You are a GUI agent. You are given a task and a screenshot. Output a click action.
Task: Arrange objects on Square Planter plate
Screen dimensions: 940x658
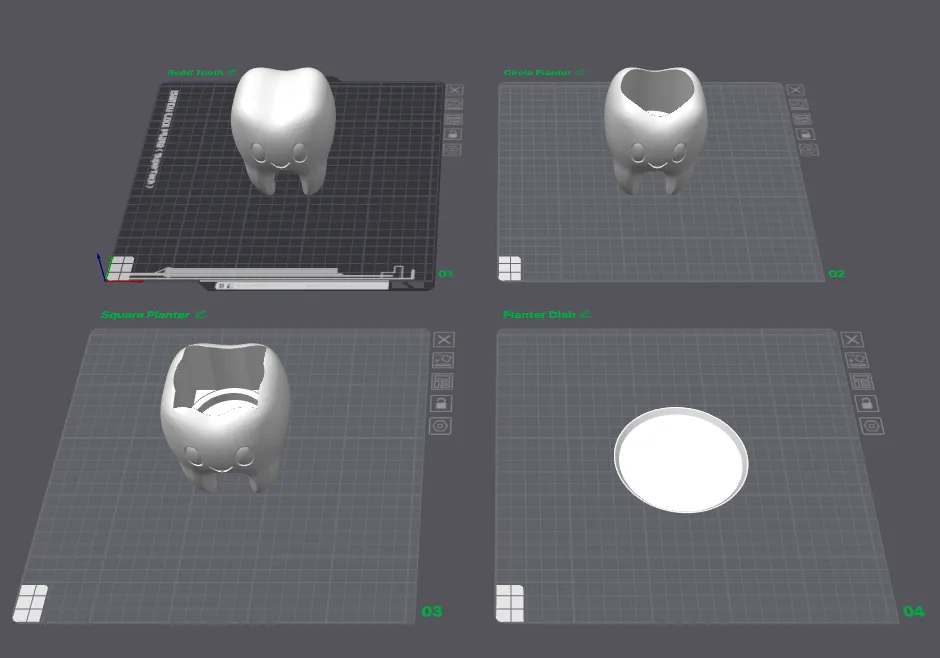click(x=442, y=382)
